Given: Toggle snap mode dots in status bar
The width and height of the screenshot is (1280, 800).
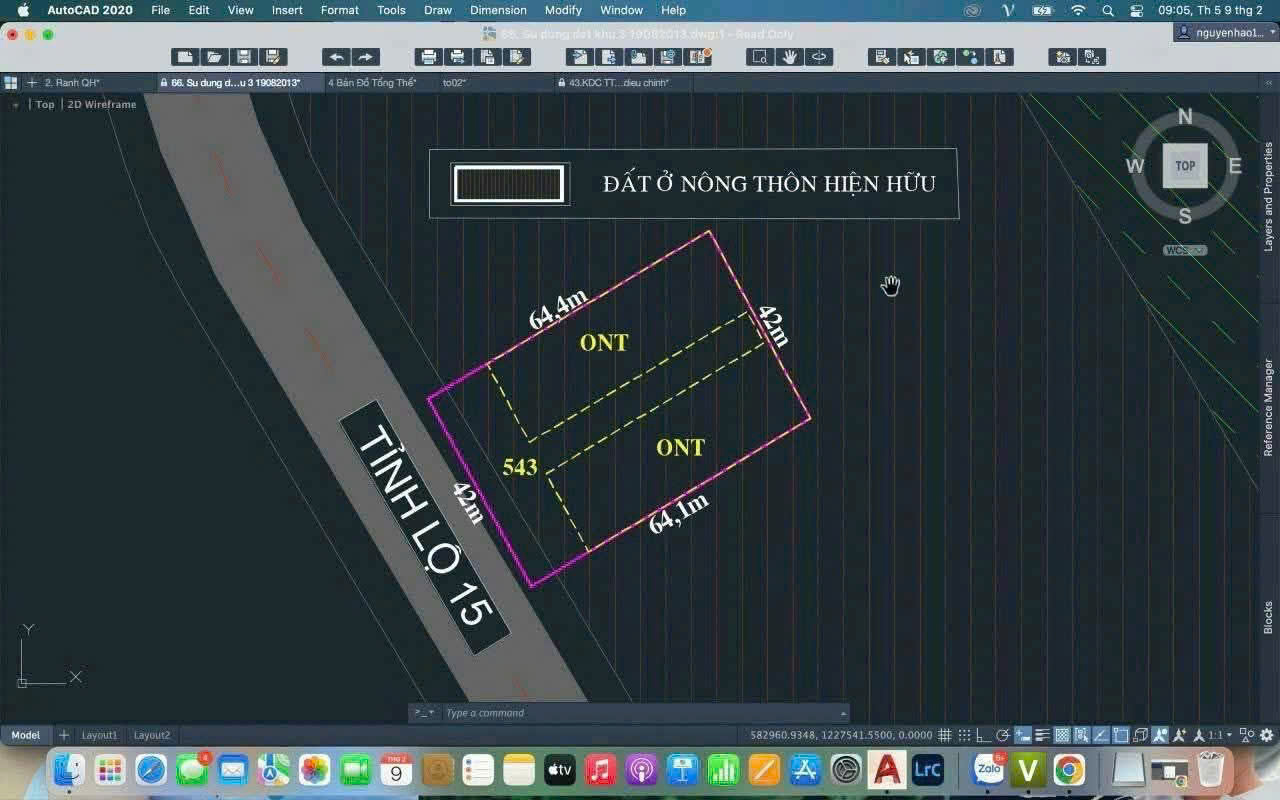Looking at the screenshot, I should coord(963,735).
